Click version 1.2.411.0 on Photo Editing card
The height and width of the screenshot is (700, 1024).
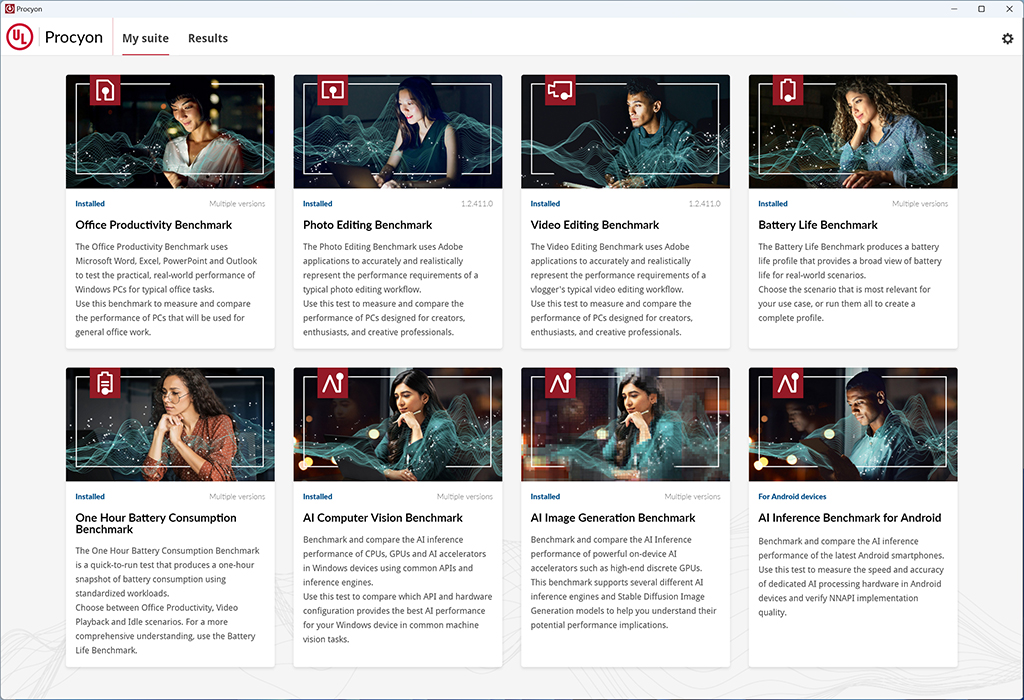[x=477, y=204]
